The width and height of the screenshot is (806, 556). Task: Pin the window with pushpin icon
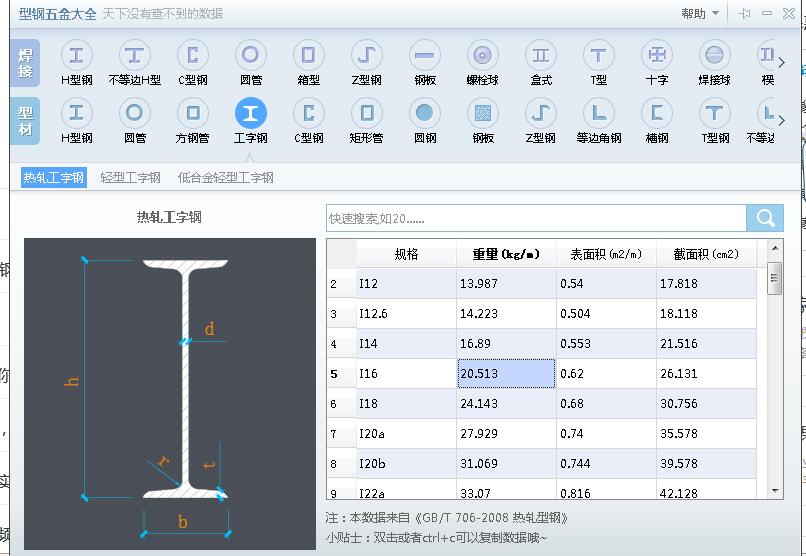click(744, 13)
